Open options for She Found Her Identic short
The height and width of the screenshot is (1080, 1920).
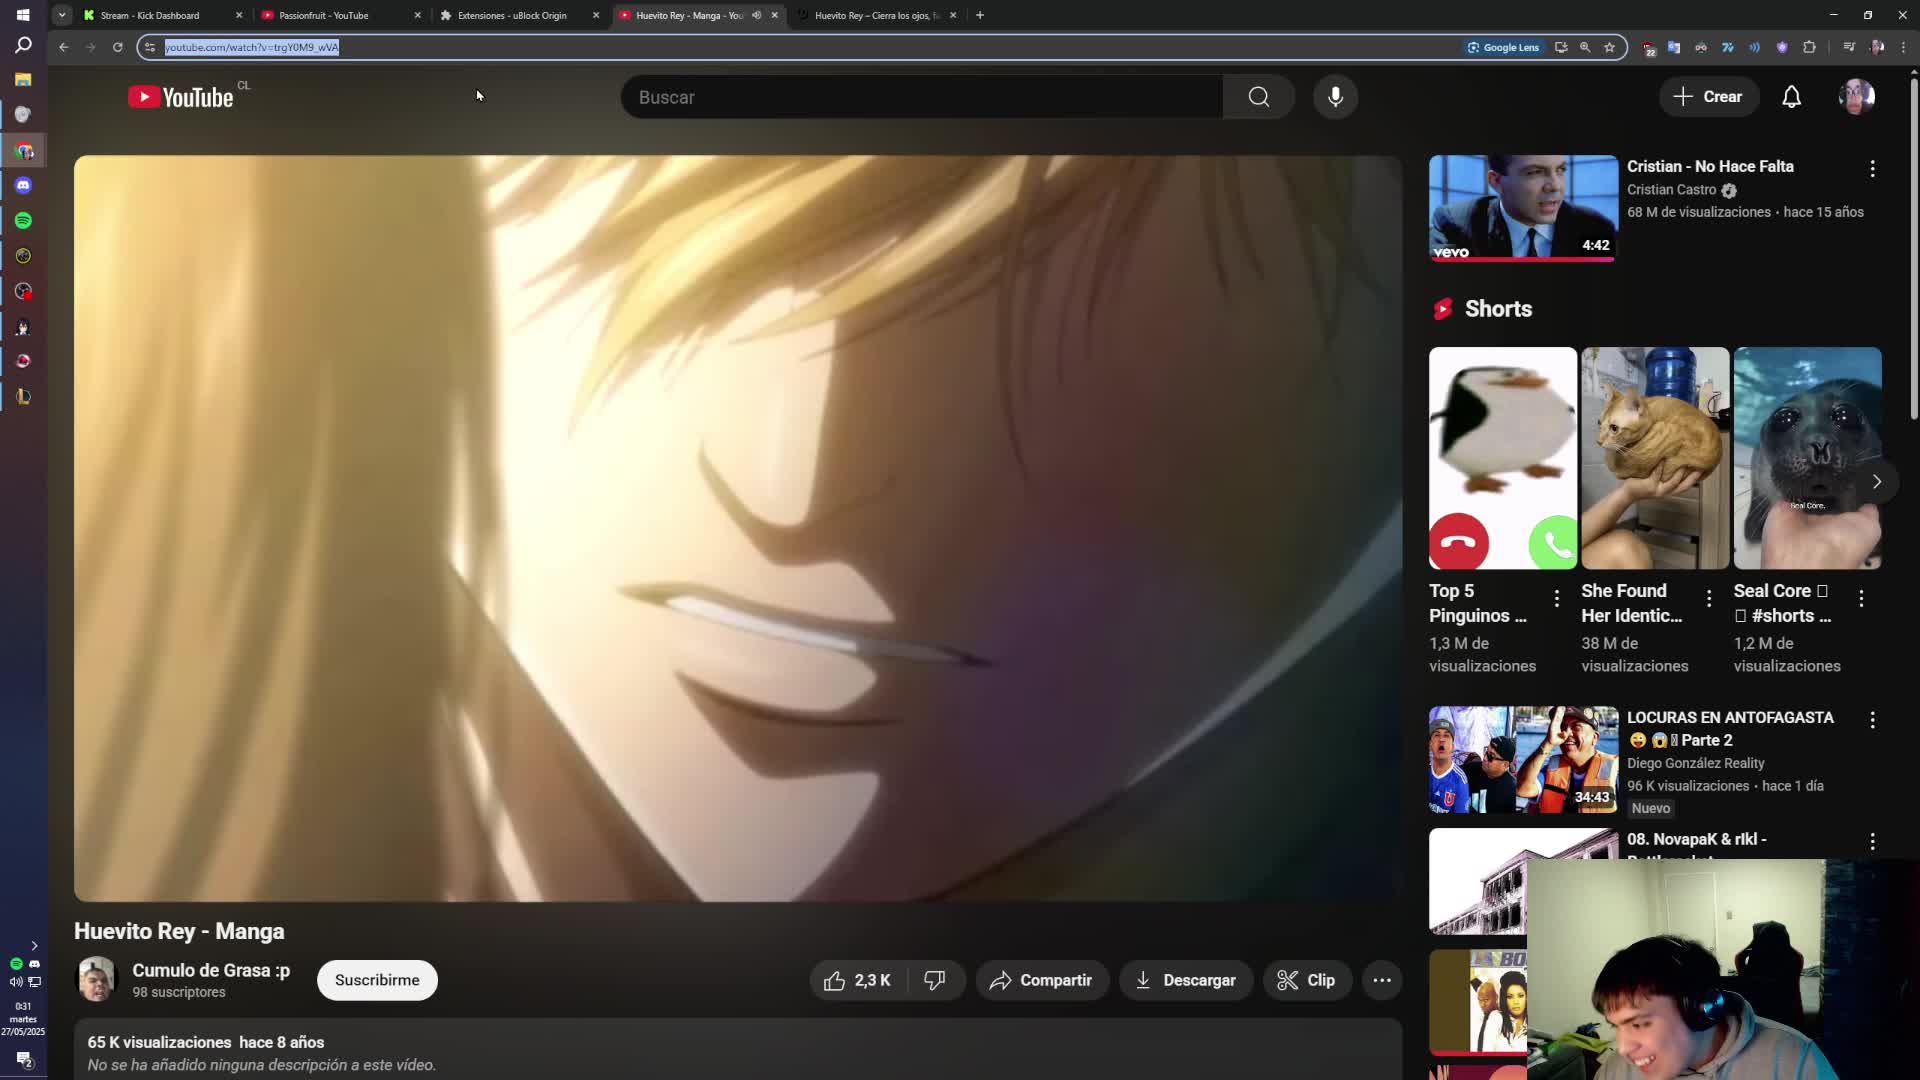pos(1708,598)
